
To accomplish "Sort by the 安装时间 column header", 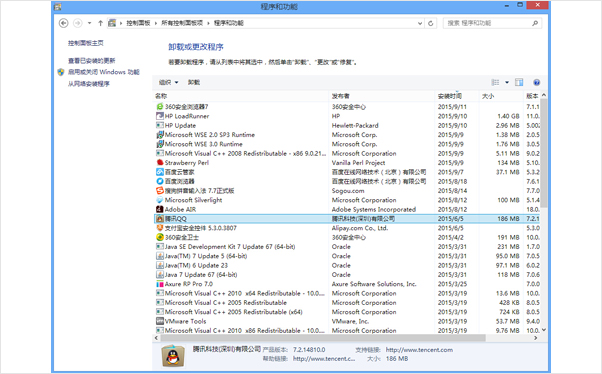I will click(458, 96).
